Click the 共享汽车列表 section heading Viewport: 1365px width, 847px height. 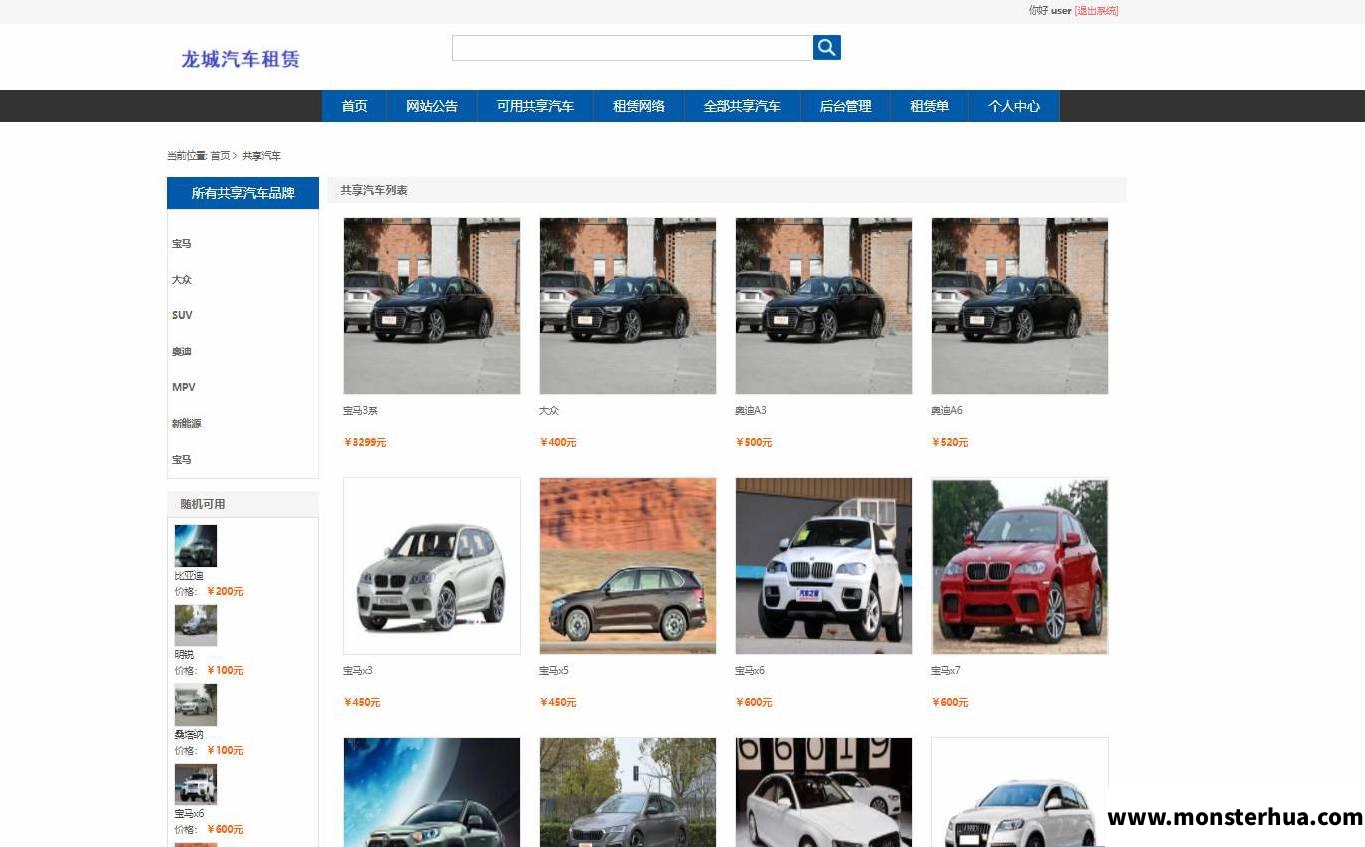coord(374,190)
